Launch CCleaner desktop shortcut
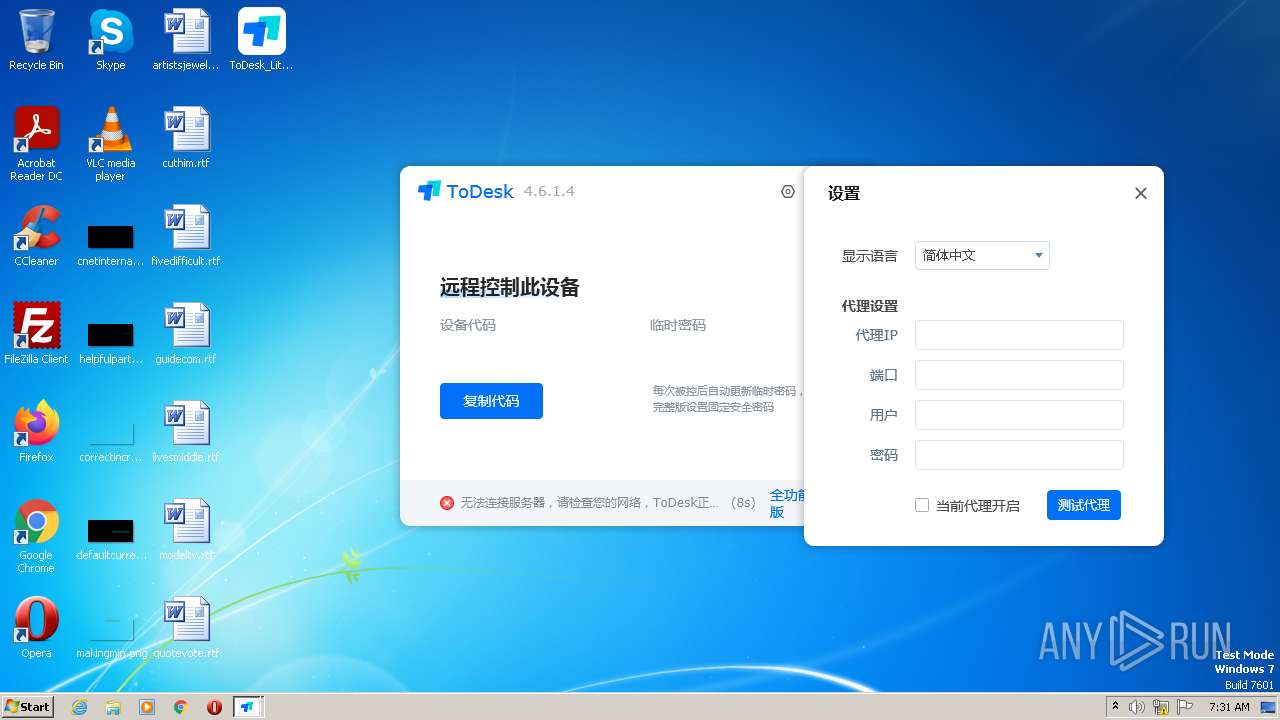Screen dimensions: 1280x720 click(36, 236)
